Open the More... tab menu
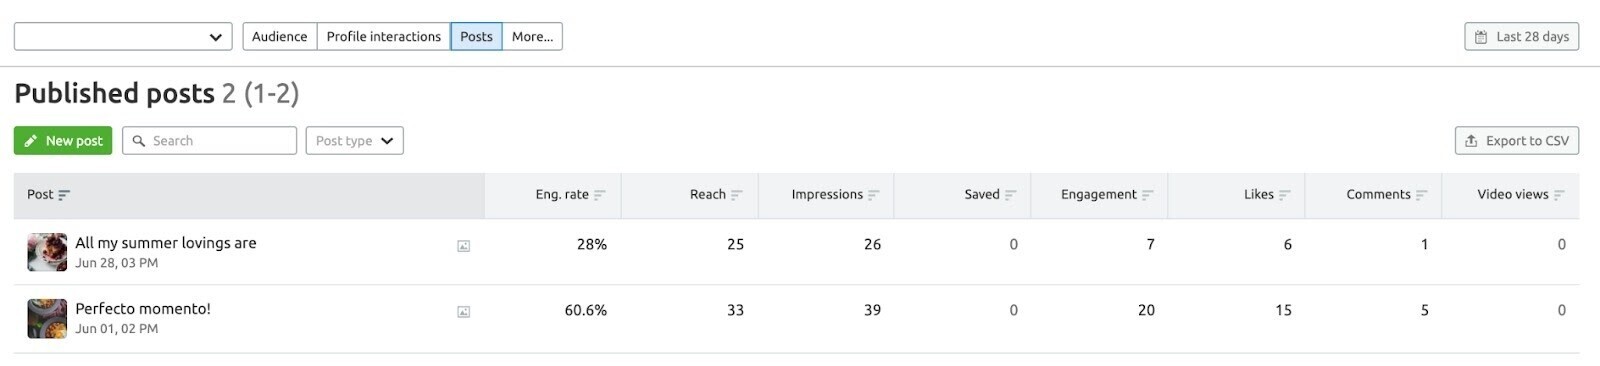 [x=532, y=37]
